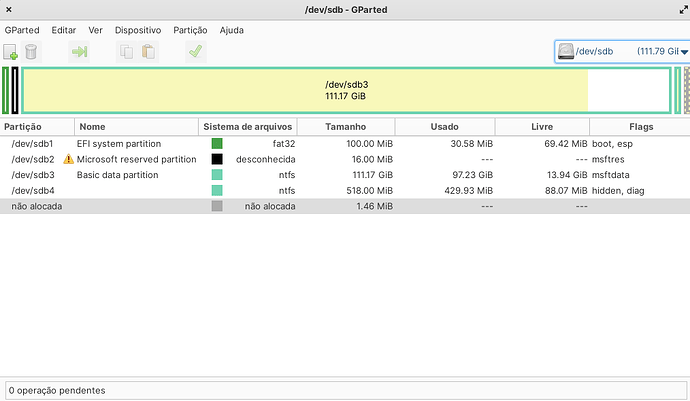Select /dev/sdb3 block in disk map
This screenshot has height=401, width=690.
(x=347, y=90)
